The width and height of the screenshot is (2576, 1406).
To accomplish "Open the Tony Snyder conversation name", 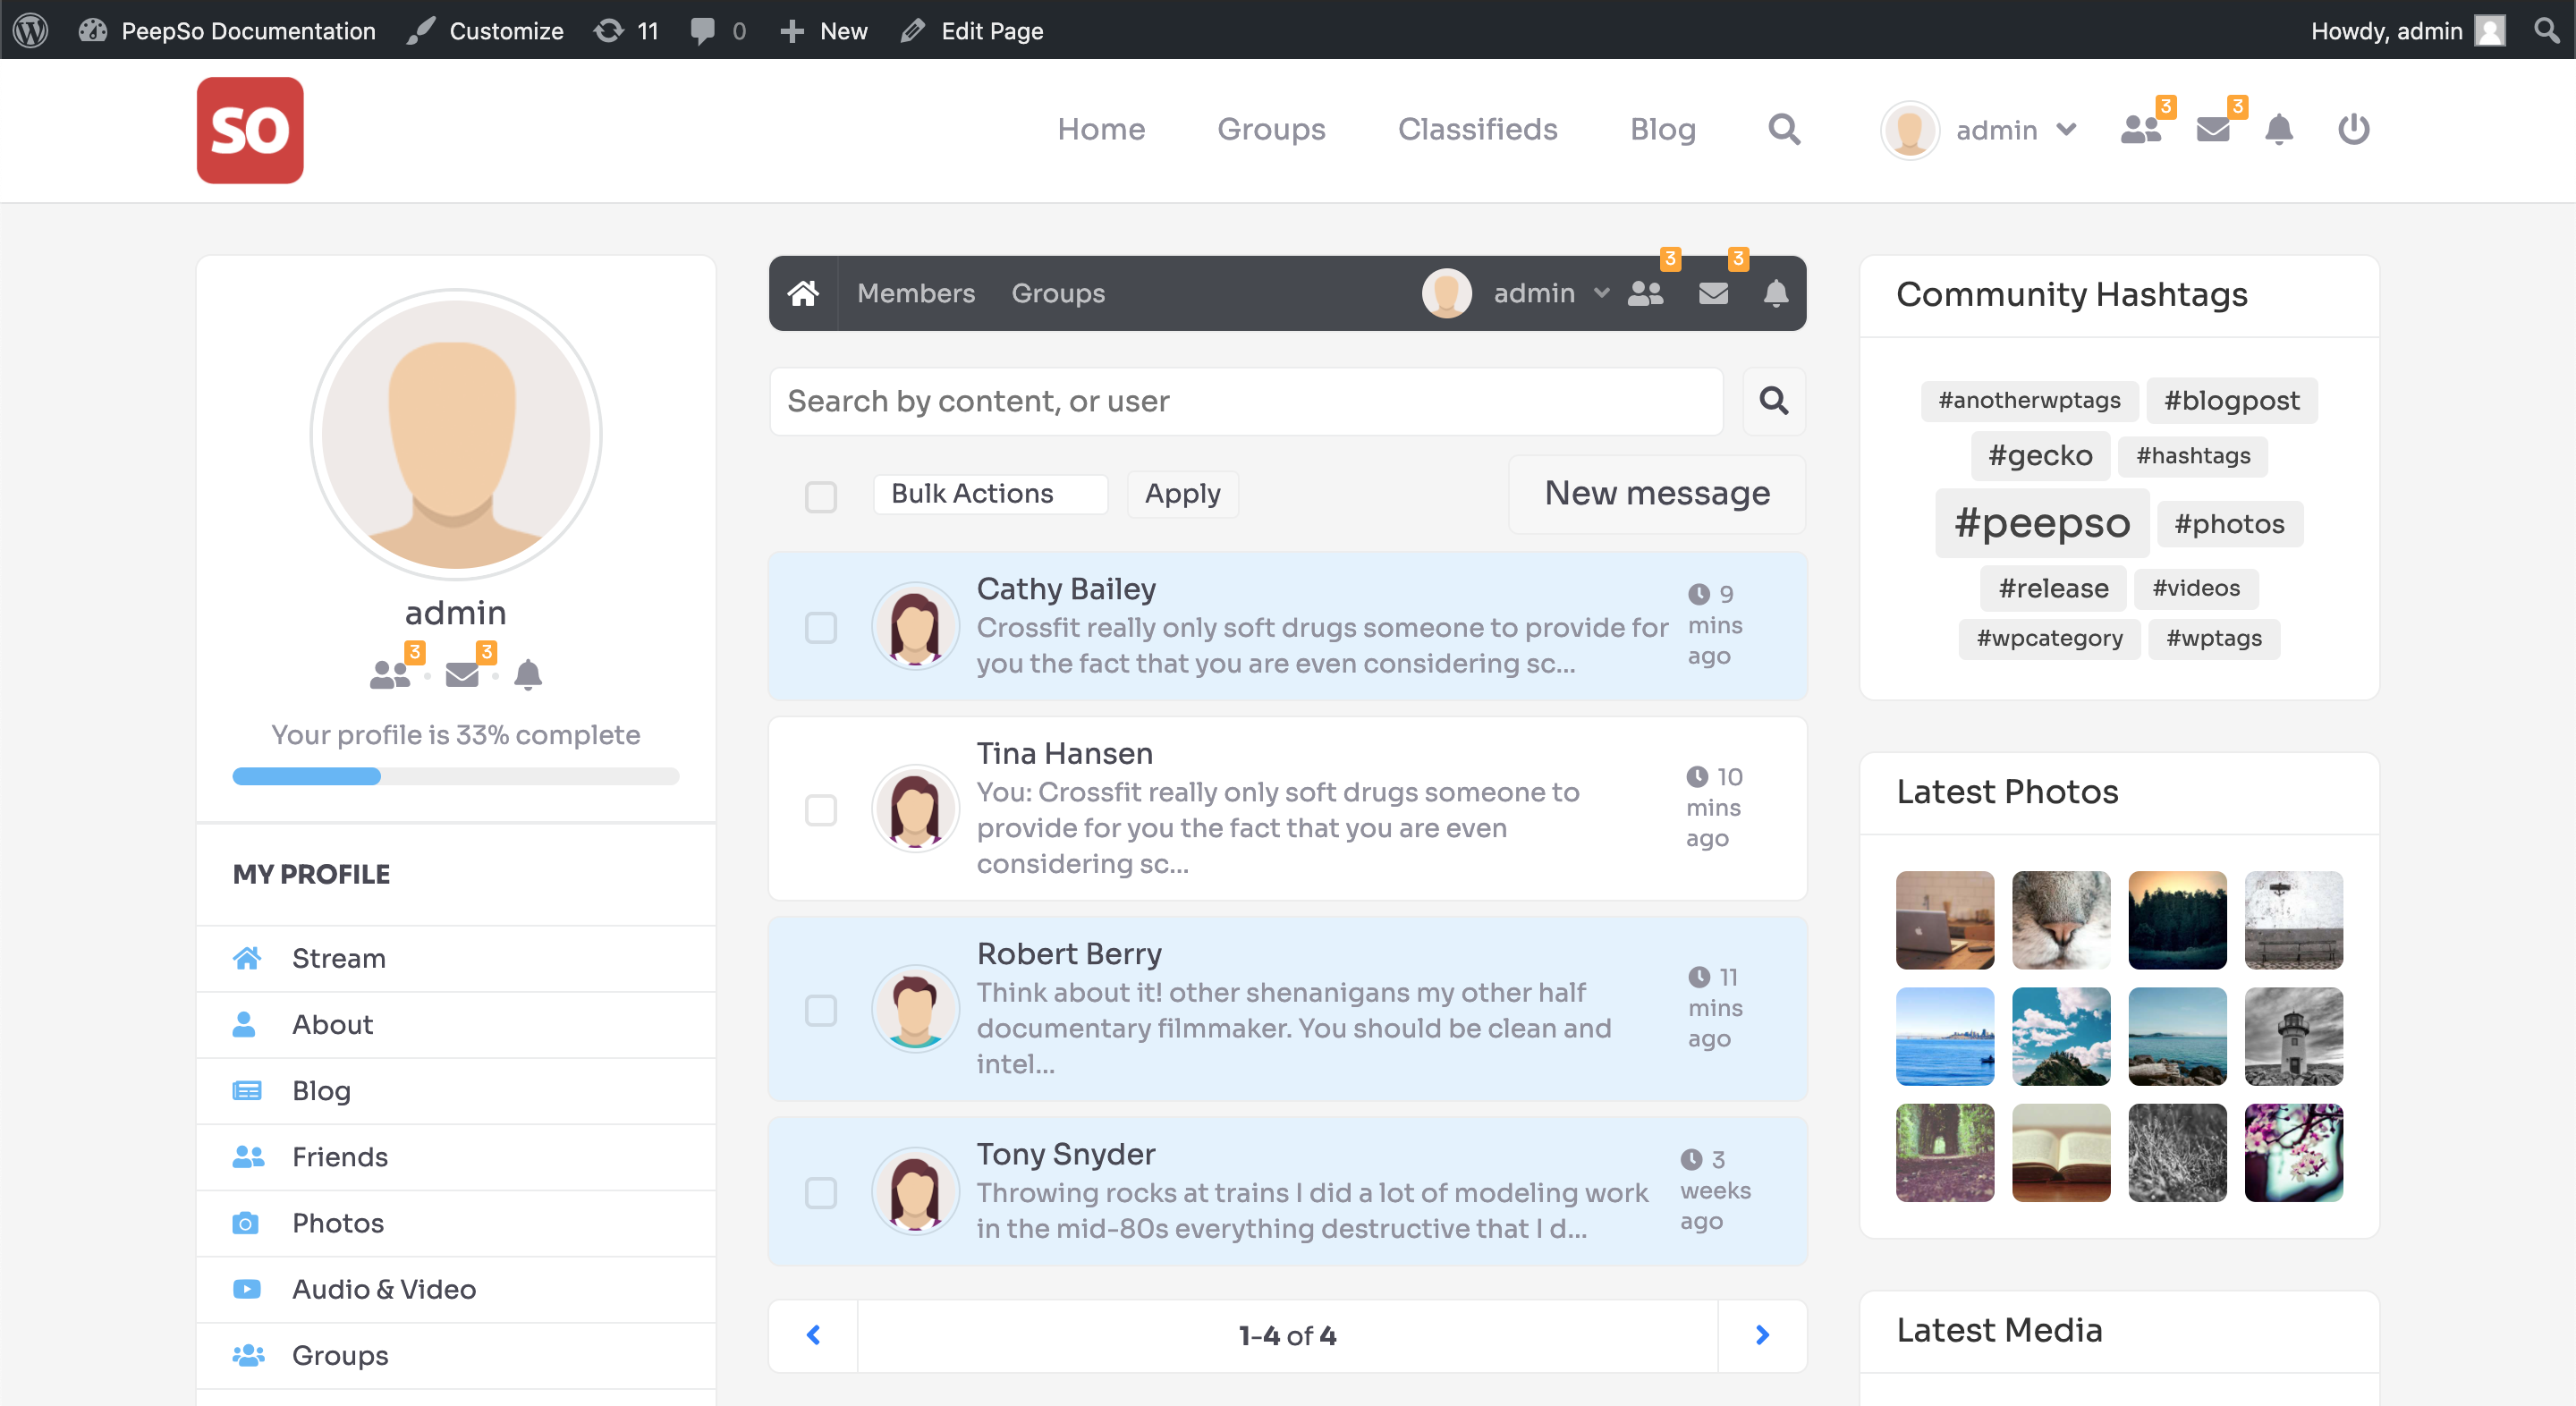I will [x=1066, y=1154].
